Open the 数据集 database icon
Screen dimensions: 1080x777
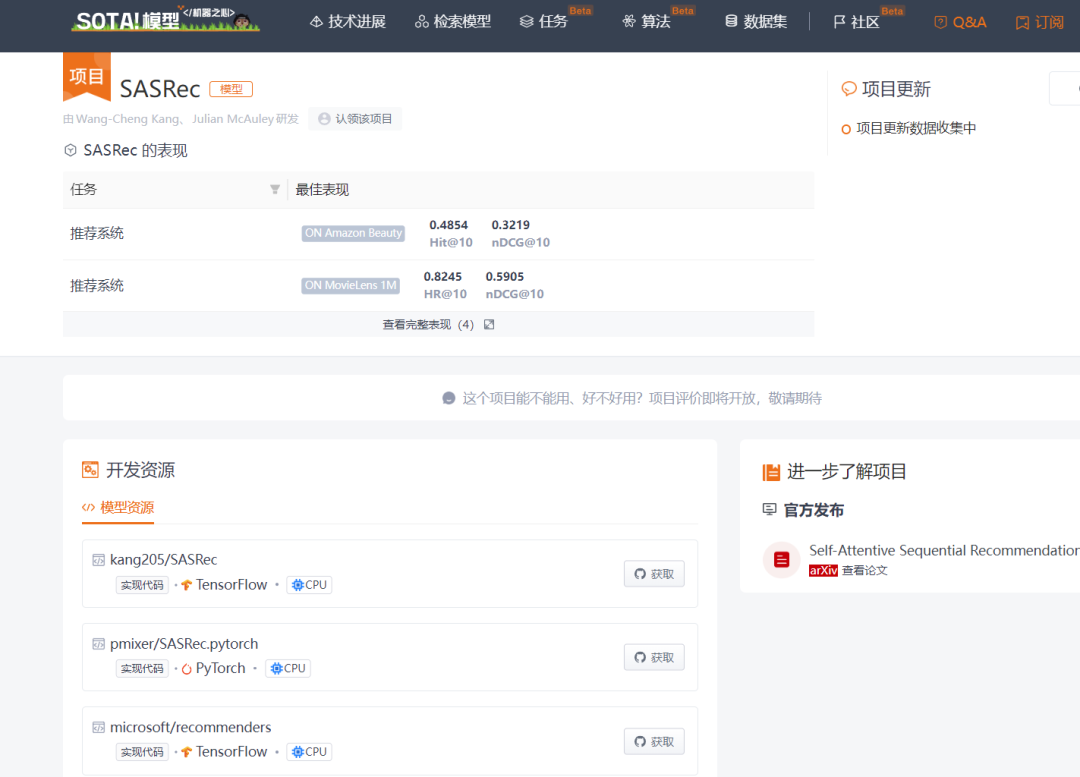pos(733,20)
